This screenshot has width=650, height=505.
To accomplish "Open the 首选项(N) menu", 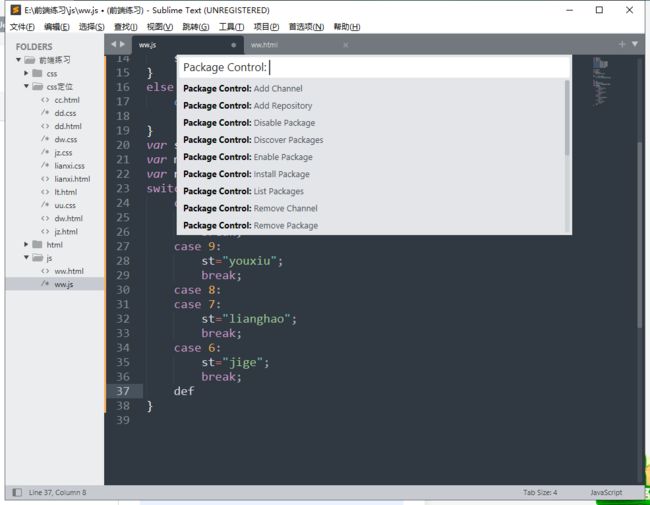I will coord(306,27).
